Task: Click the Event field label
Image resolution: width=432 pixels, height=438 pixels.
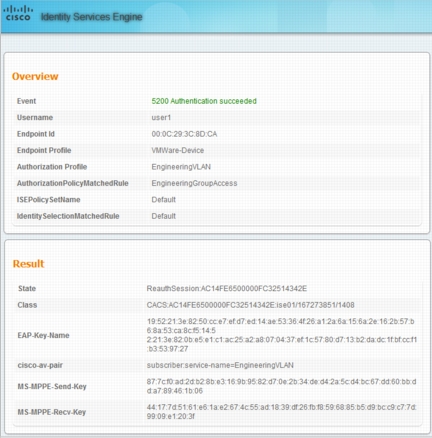Action: [26, 101]
